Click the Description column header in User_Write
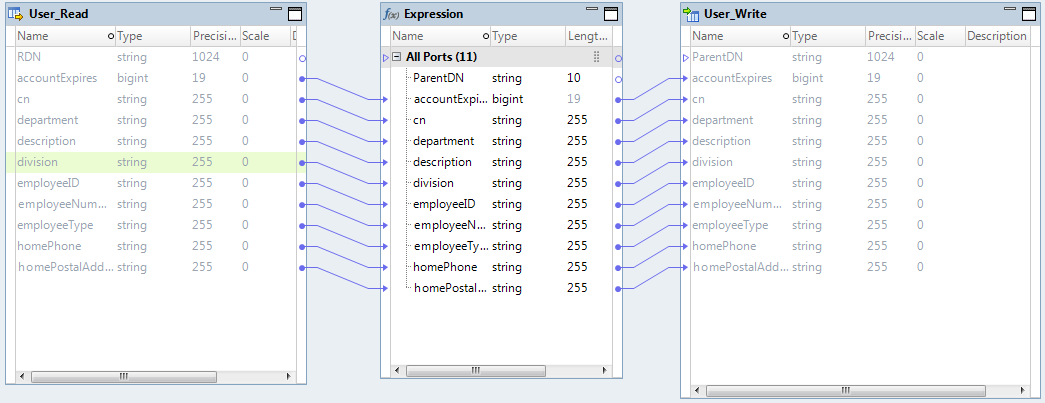The width and height of the screenshot is (1045, 403). (996, 35)
